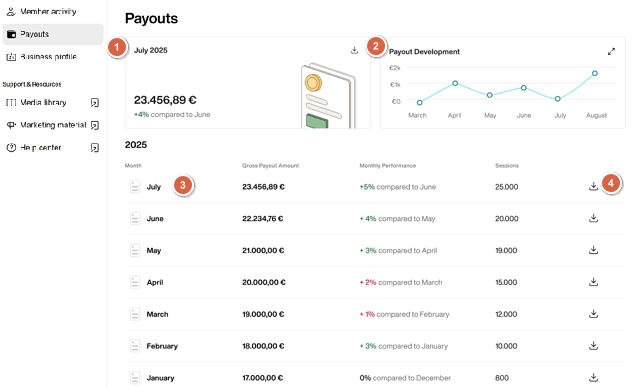Viewport: 641px width, 388px height.
Task: Download the July payout statement
Action: point(594,186)
